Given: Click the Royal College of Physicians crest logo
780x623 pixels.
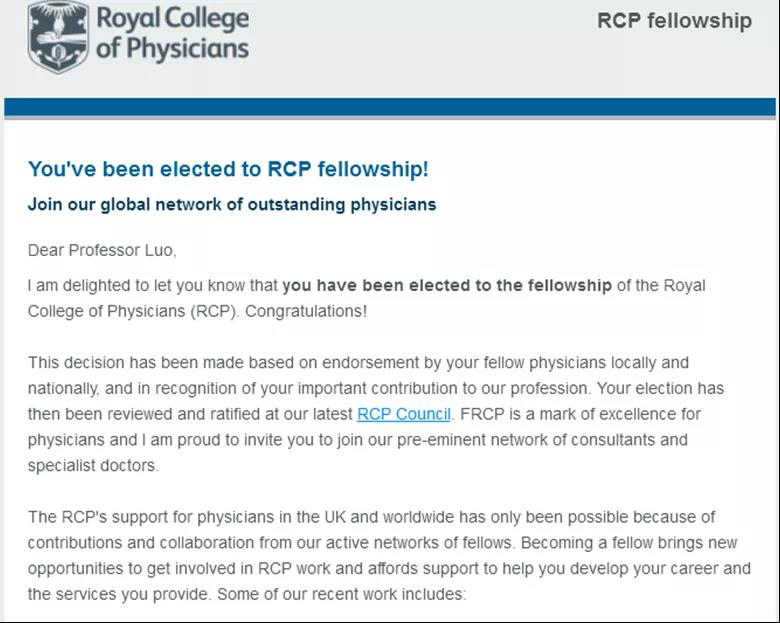Looking at the screenshot, I should (x=57, y=37).
